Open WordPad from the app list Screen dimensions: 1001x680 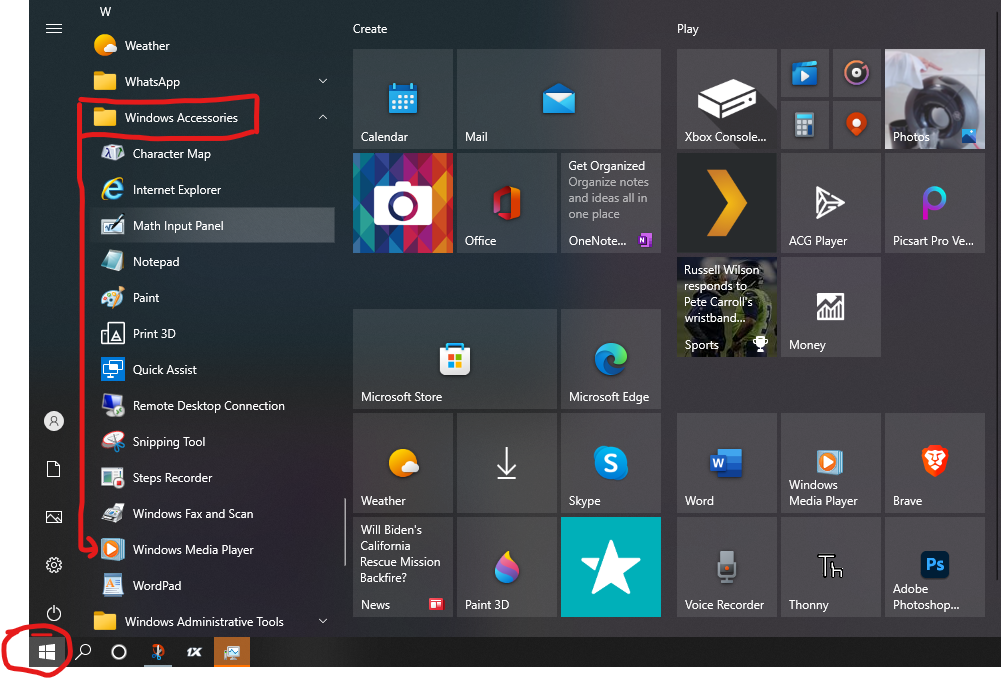pyautogui.click(x=212, y=586)
